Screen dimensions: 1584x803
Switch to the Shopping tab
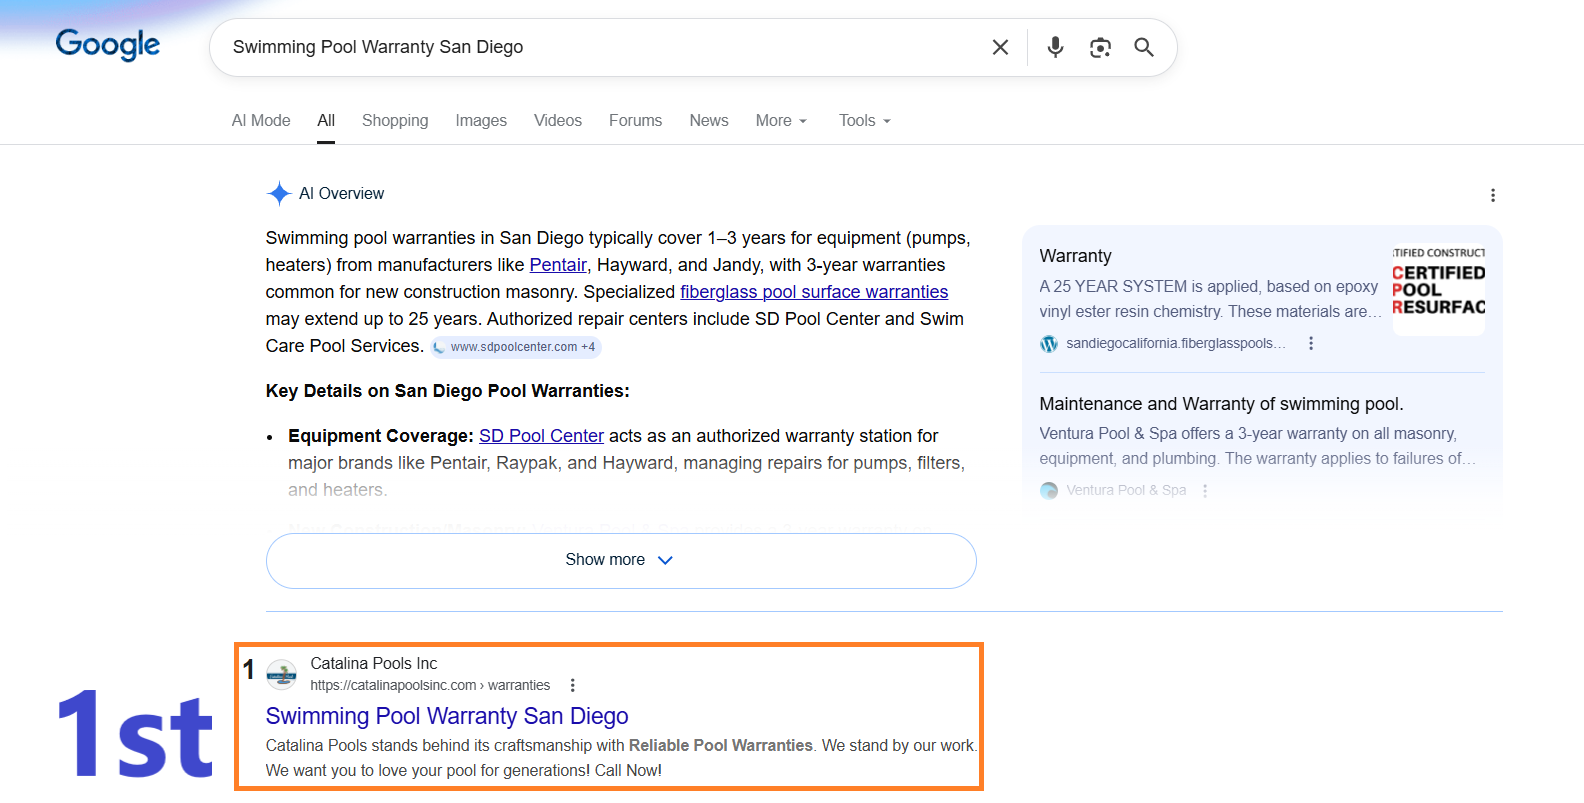(395, 120)
